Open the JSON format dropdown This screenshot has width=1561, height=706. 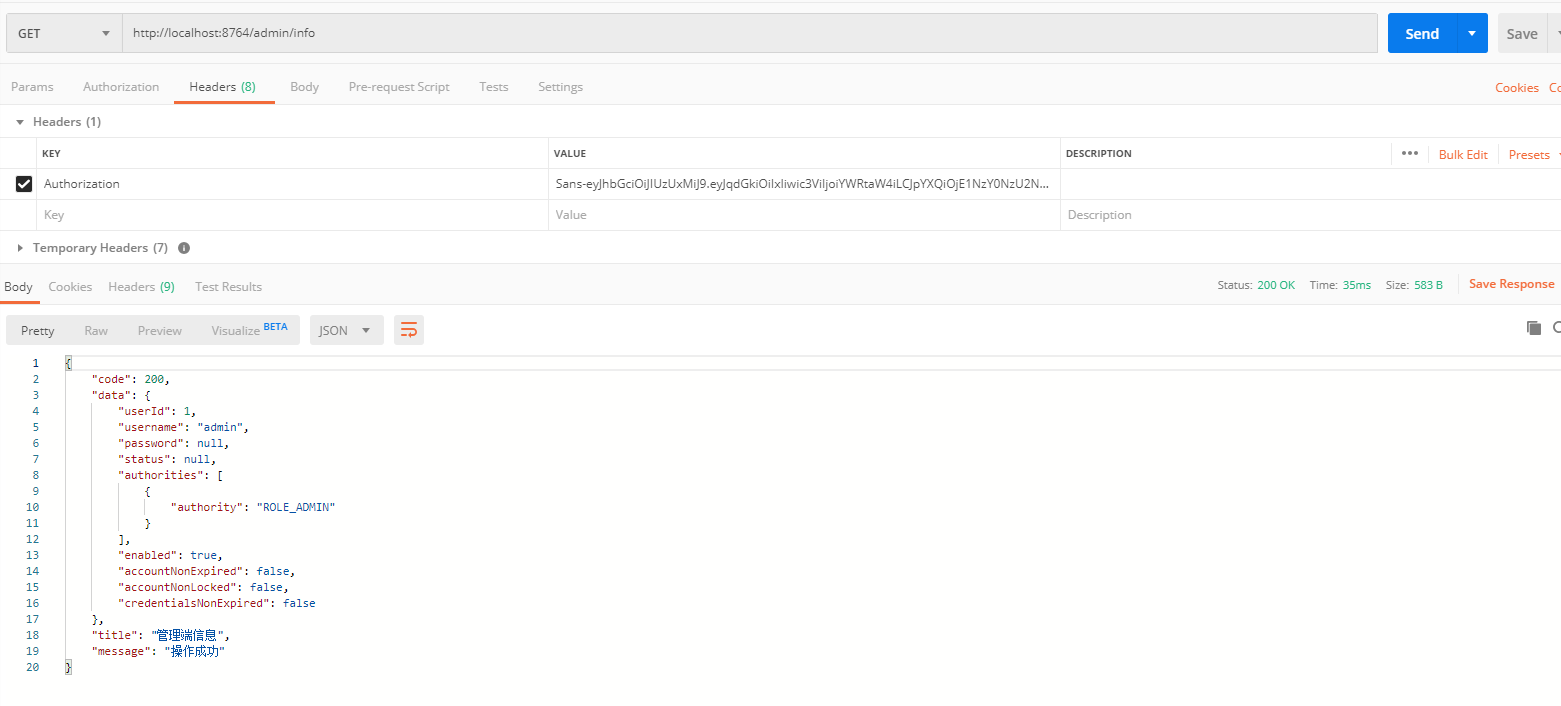346,330
